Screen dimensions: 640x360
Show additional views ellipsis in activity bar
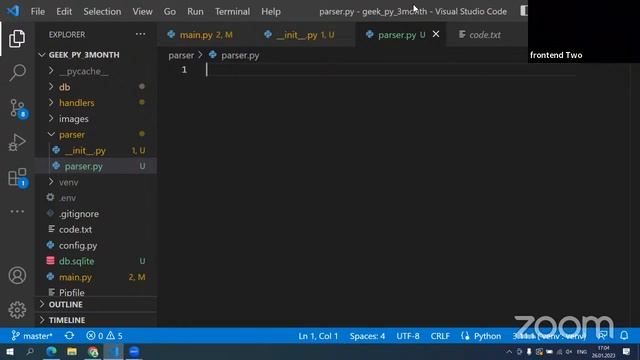(x=17, y=211)
